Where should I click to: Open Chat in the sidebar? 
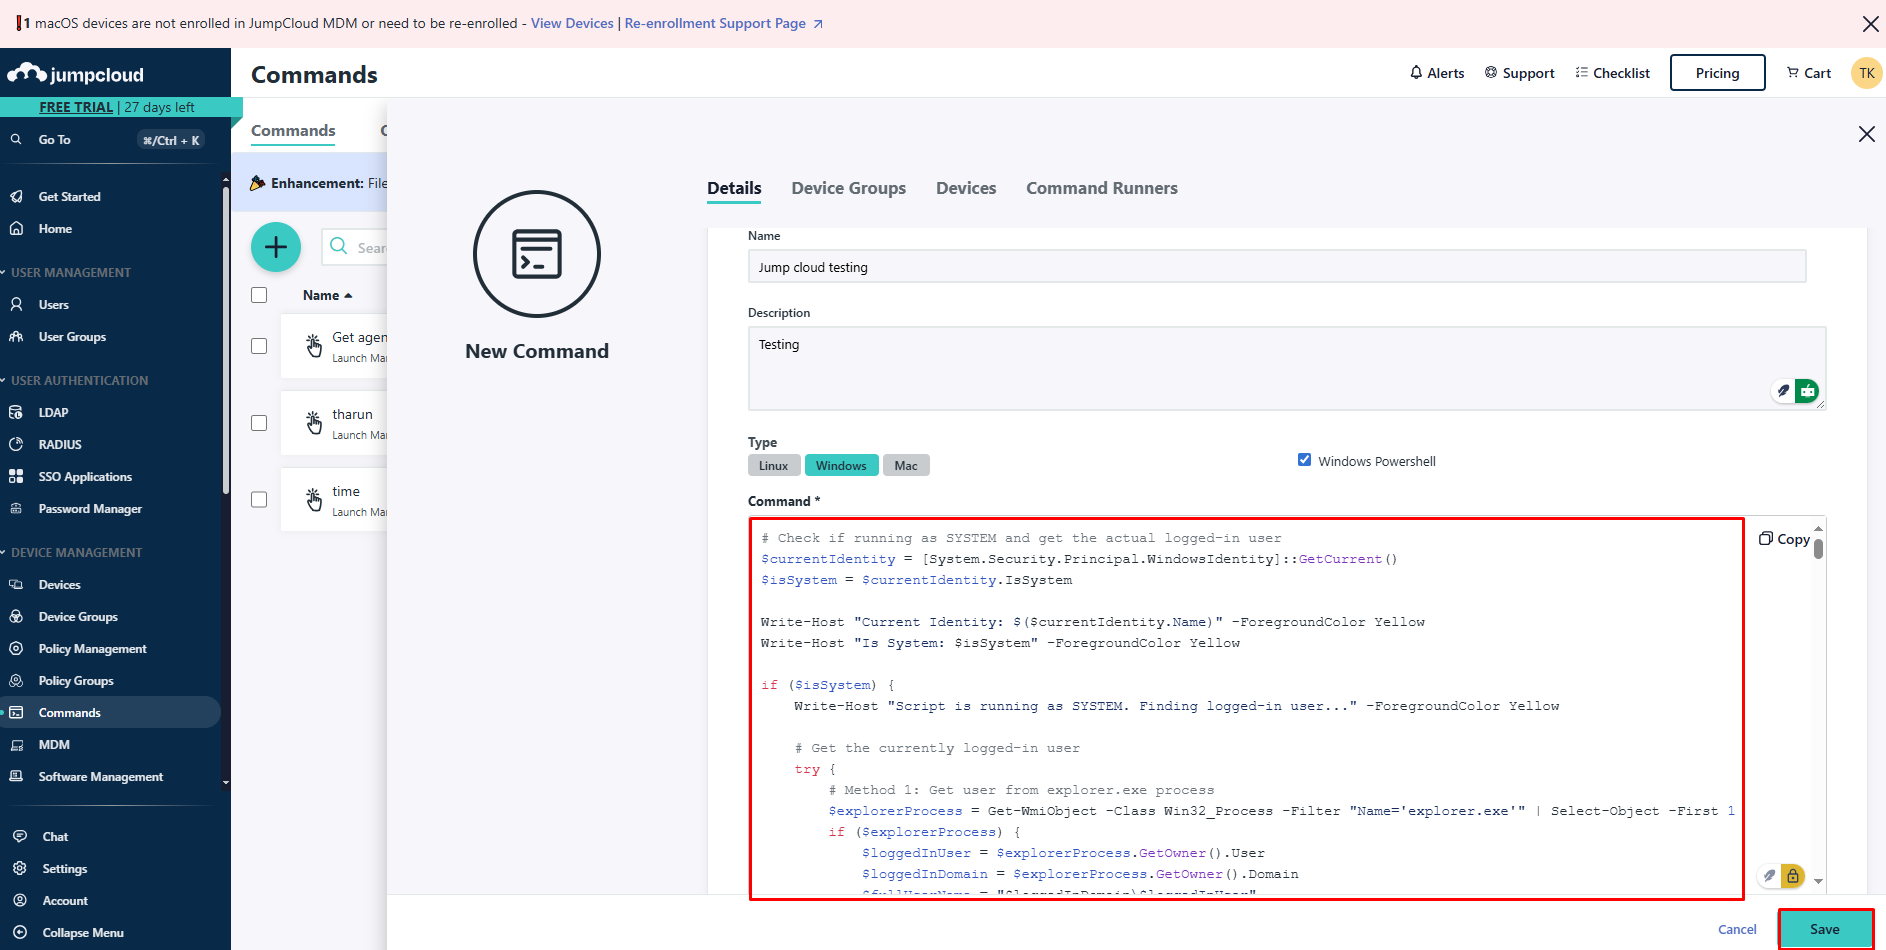click(x=55, y=837)
